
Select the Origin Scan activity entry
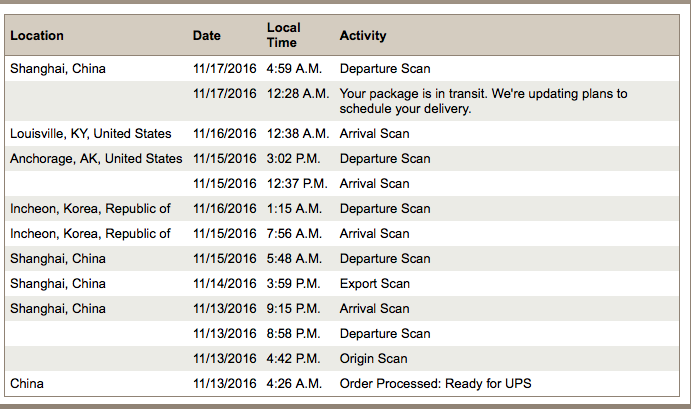pos(374,359)
